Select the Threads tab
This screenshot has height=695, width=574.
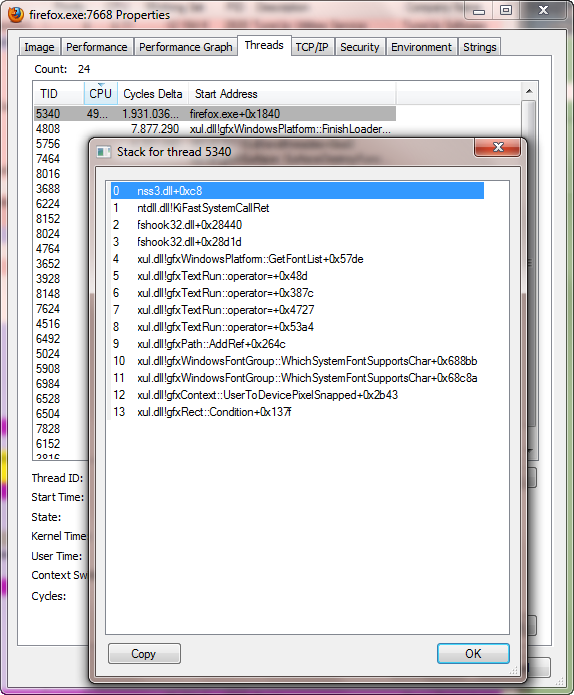pos(264,45)
